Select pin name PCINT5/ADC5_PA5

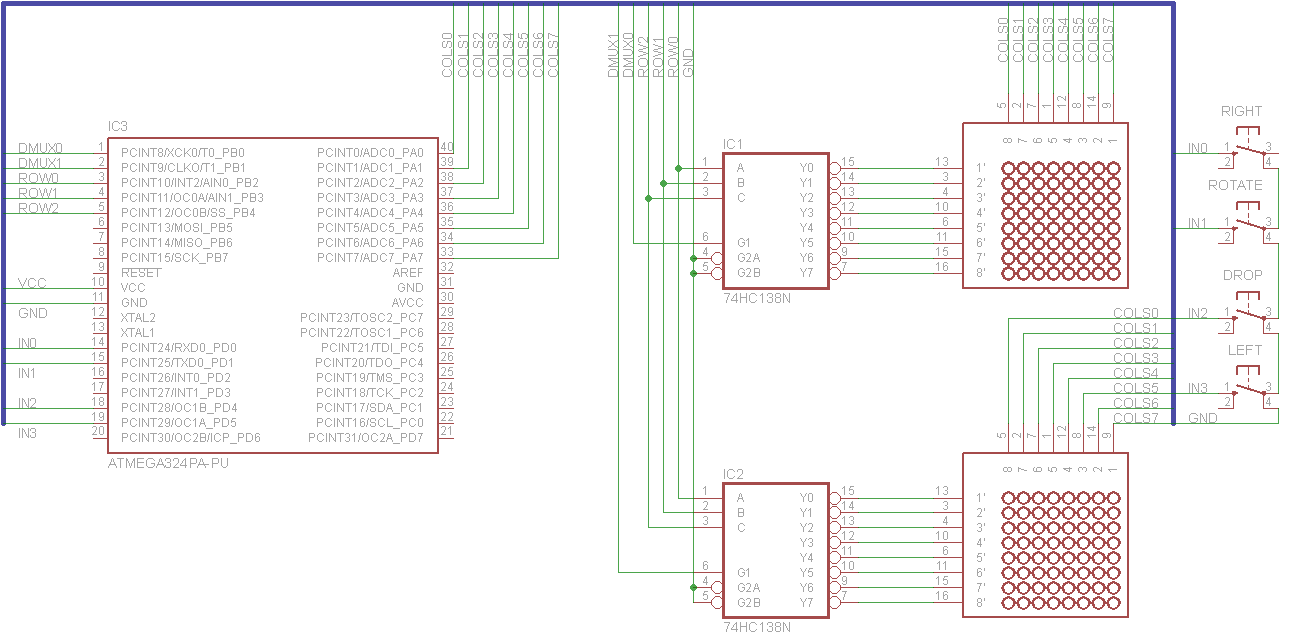click(370, 227)
